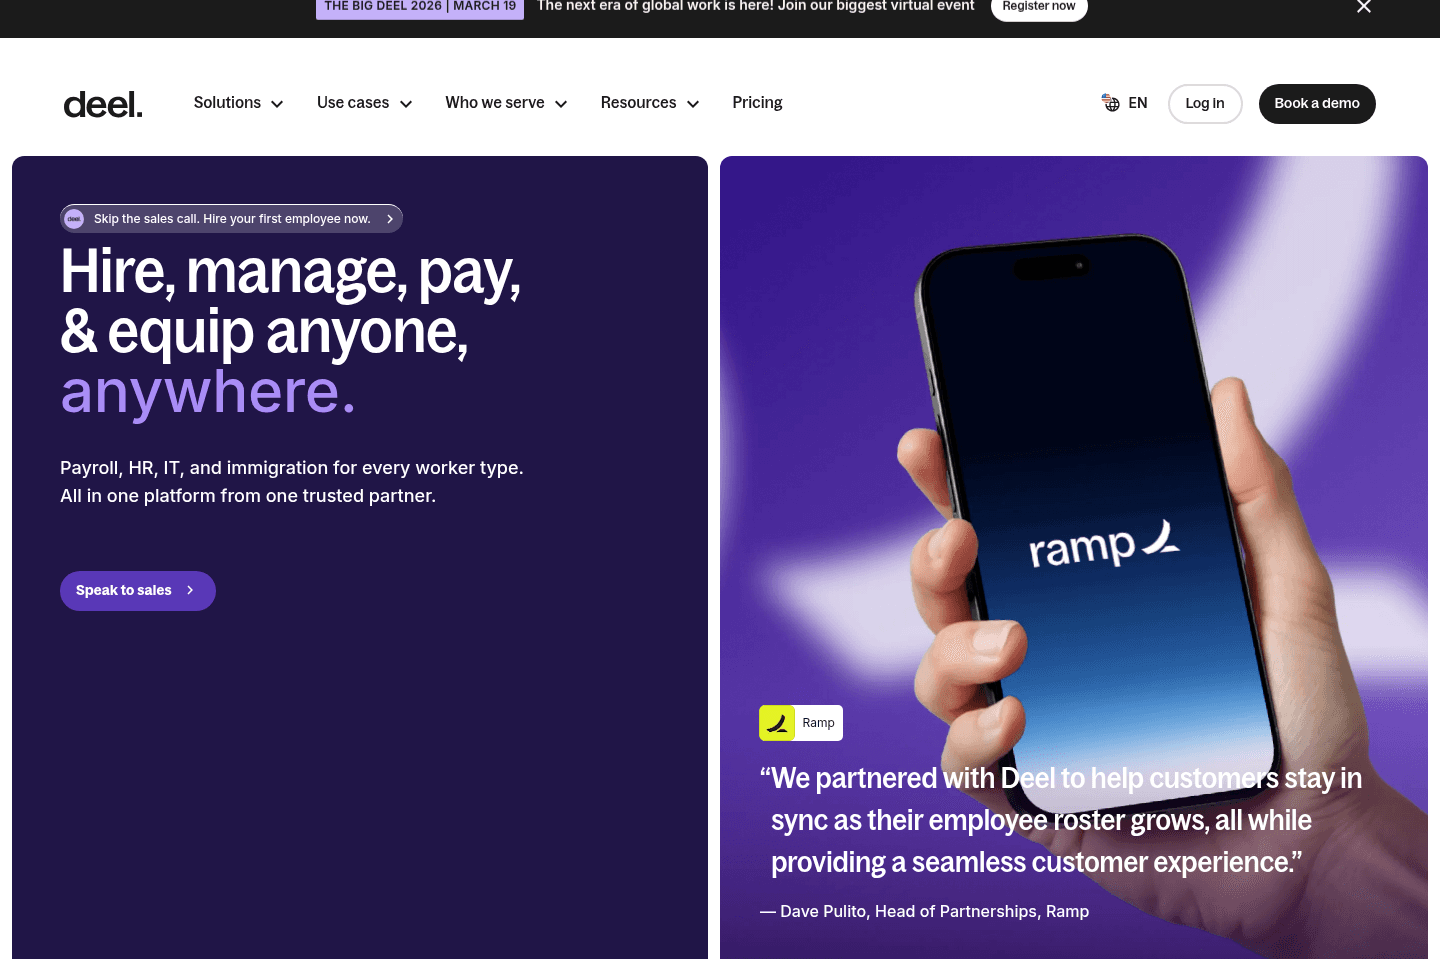
Task: Expand the Resources dropdown arrow
Action: pyautogui.click(x=693, y=104)
